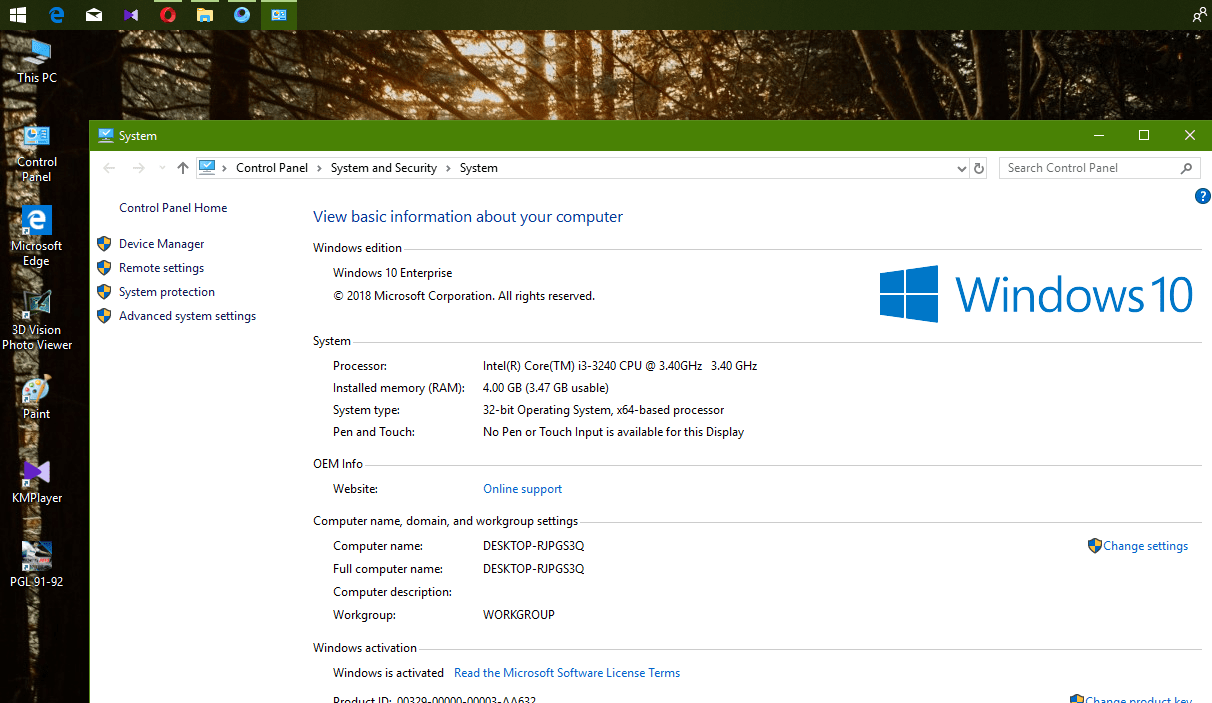The image size is (1212, 703).
Task: Select the This PC desktop icon
Action: 37,61
